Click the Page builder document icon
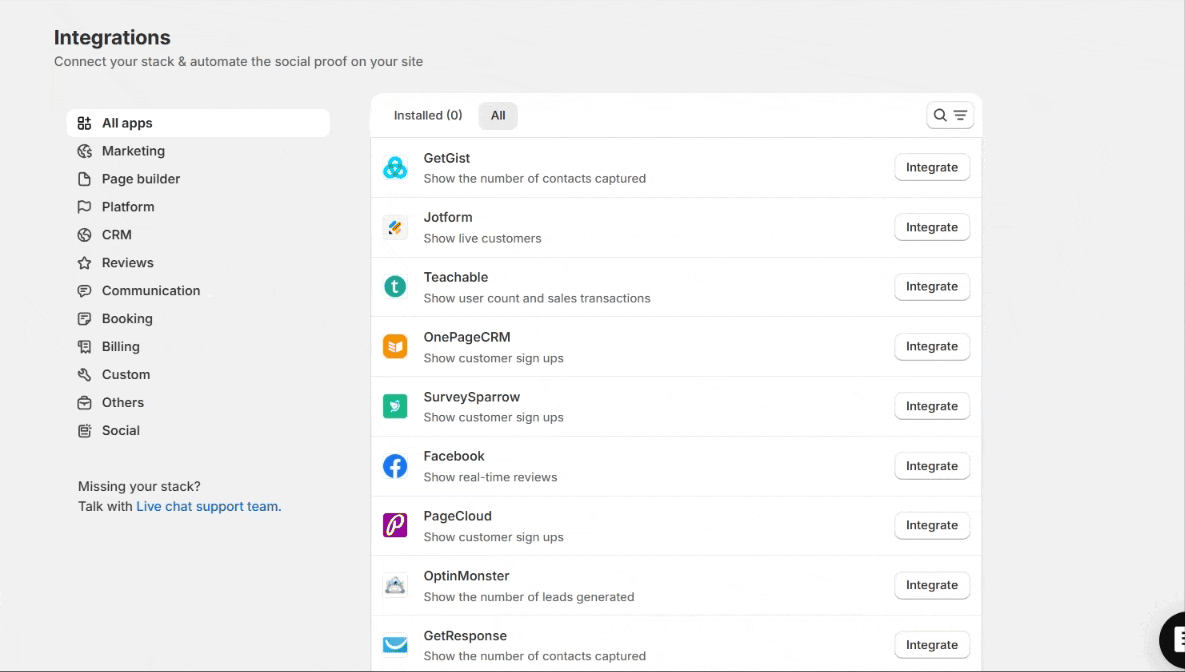Viewport: 1185px width, 672px height. (x=85, y=179)
